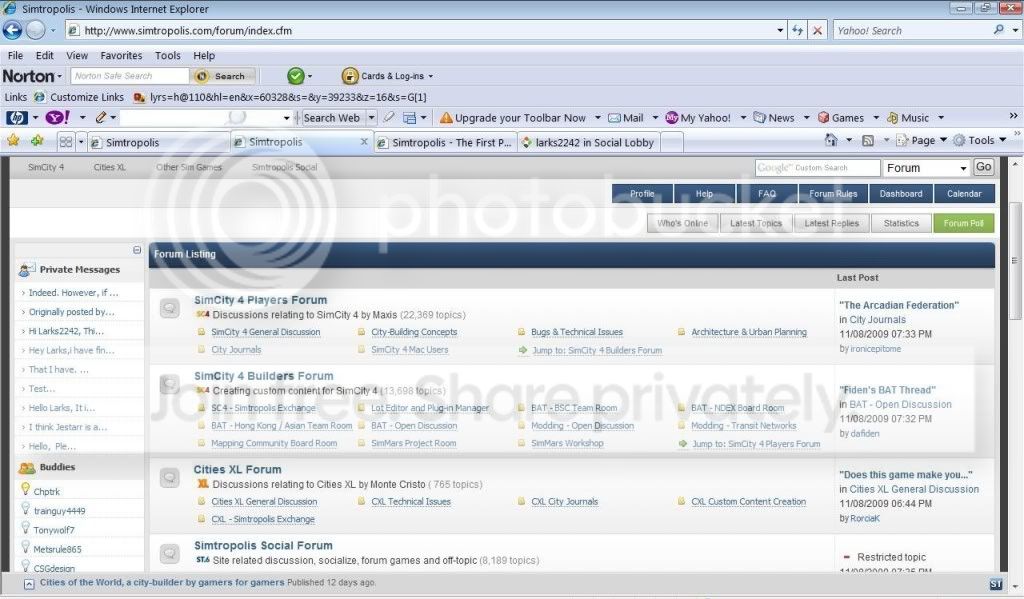Open the Cities XL Forum link
1024x599 pixels.
(x=237, y=469)
